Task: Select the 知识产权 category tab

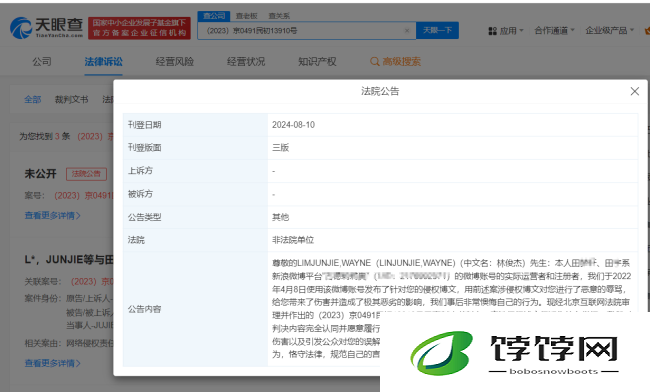Action: tap(317, 62)
